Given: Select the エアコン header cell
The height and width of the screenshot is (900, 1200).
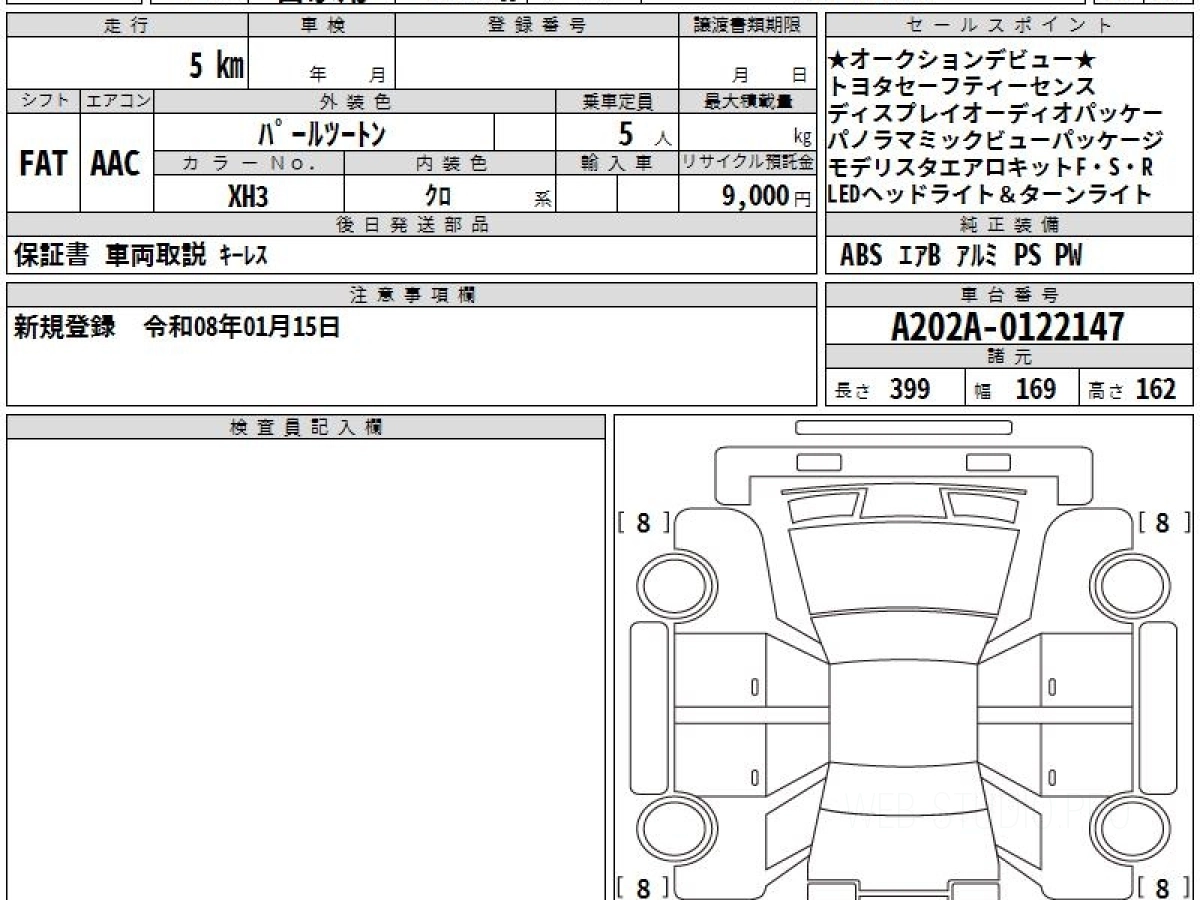Looking at the screenshot, I should point(117,101).
